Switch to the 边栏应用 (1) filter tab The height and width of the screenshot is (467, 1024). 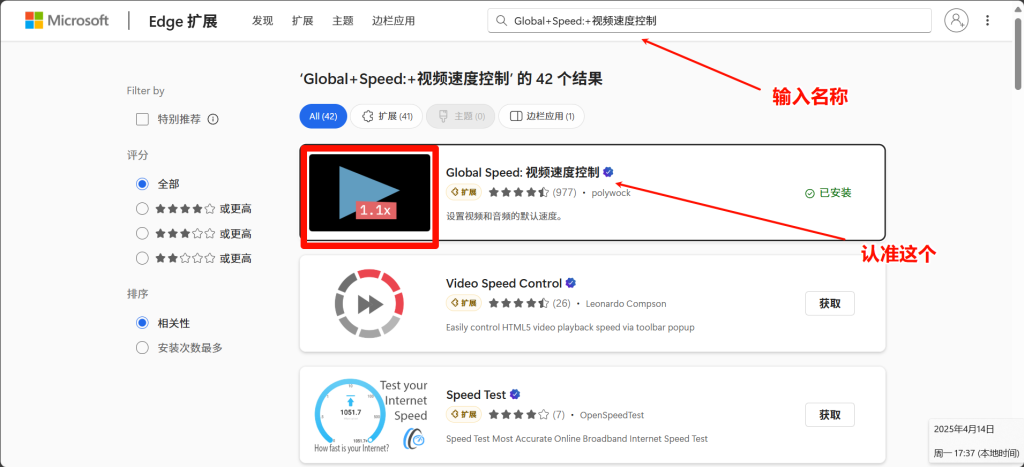coord(541,116)
